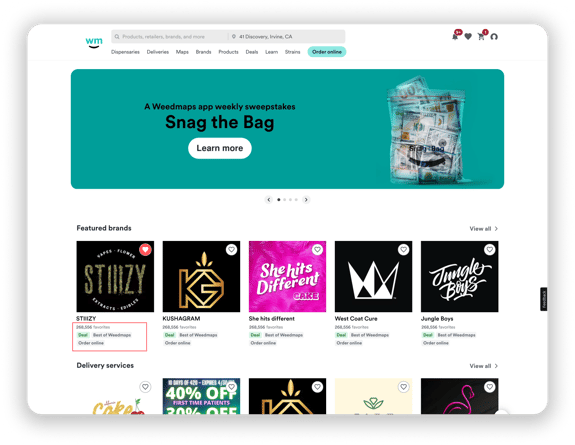Favorite the KUSHAGRAM brand
The image size is (575, 445).
tap(231, 249)
